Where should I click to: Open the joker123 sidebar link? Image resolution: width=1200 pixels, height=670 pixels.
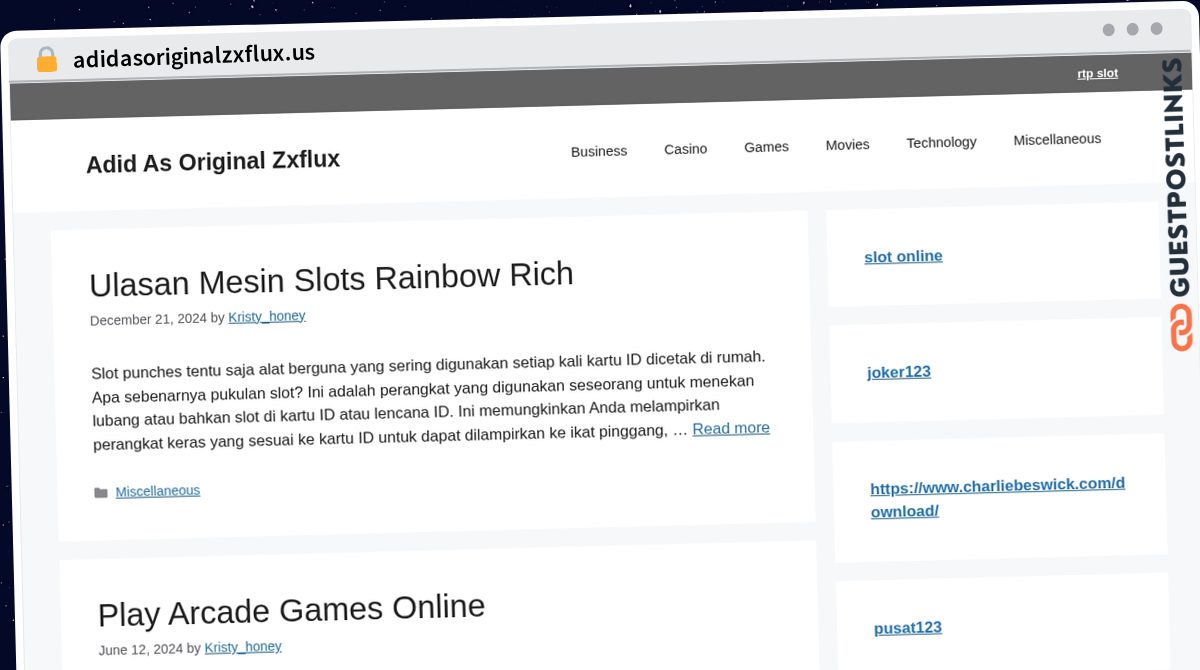point(899,372)
